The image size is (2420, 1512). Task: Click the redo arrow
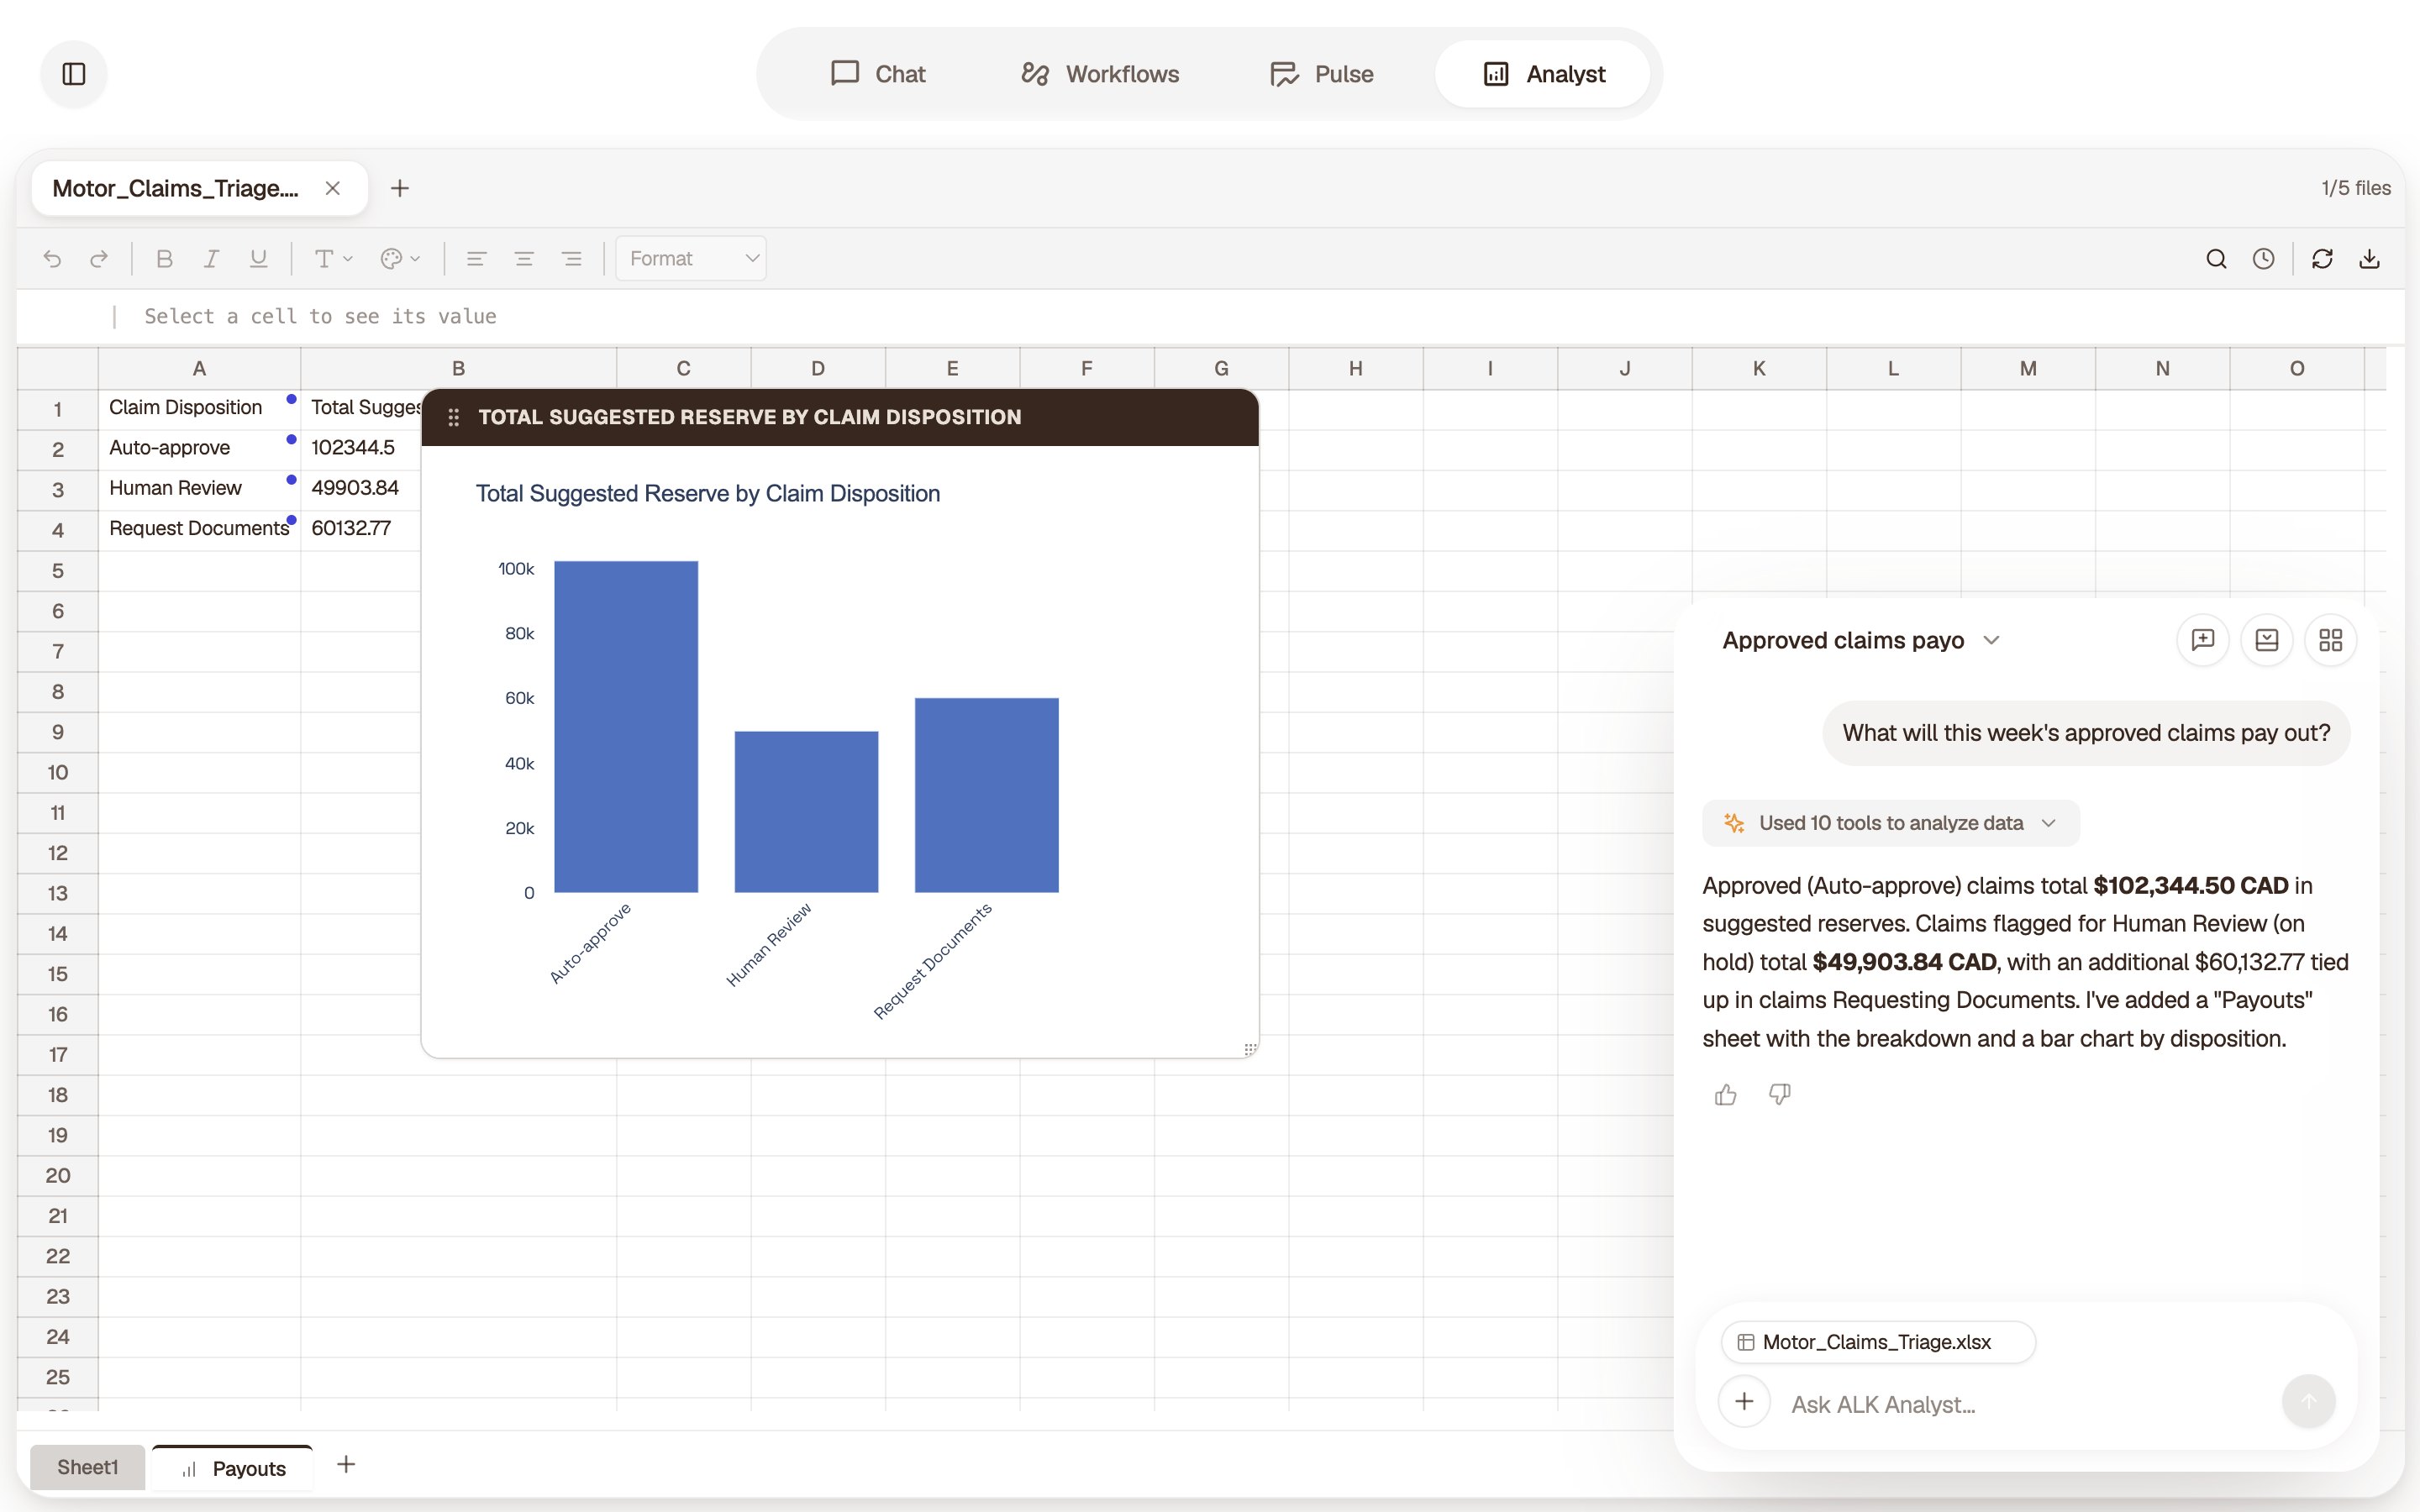[x=98, y=259]
